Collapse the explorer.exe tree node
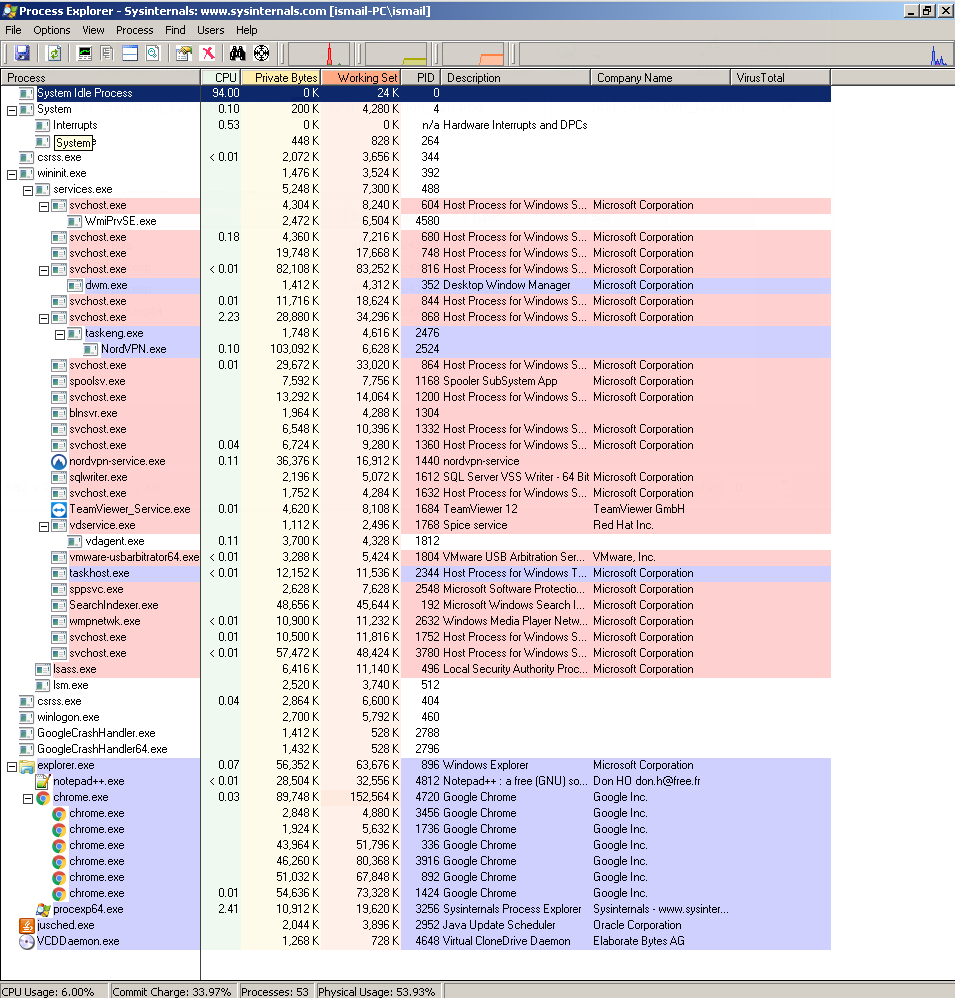The image size is (955, 998). coord(11,767)
